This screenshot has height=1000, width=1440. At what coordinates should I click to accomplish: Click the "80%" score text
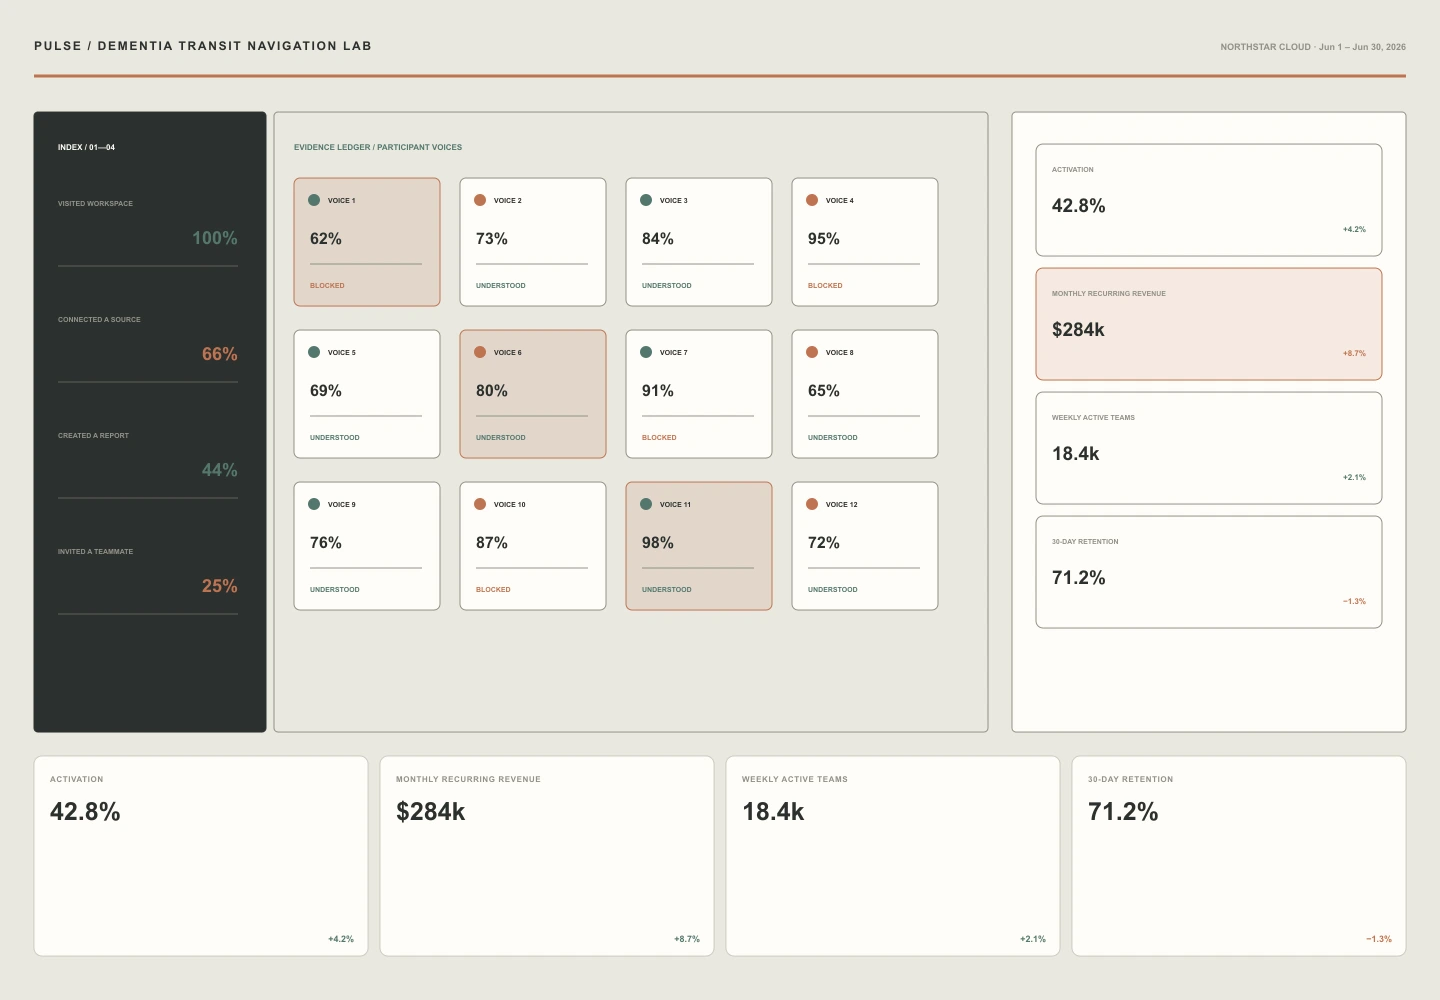point(492,391)
